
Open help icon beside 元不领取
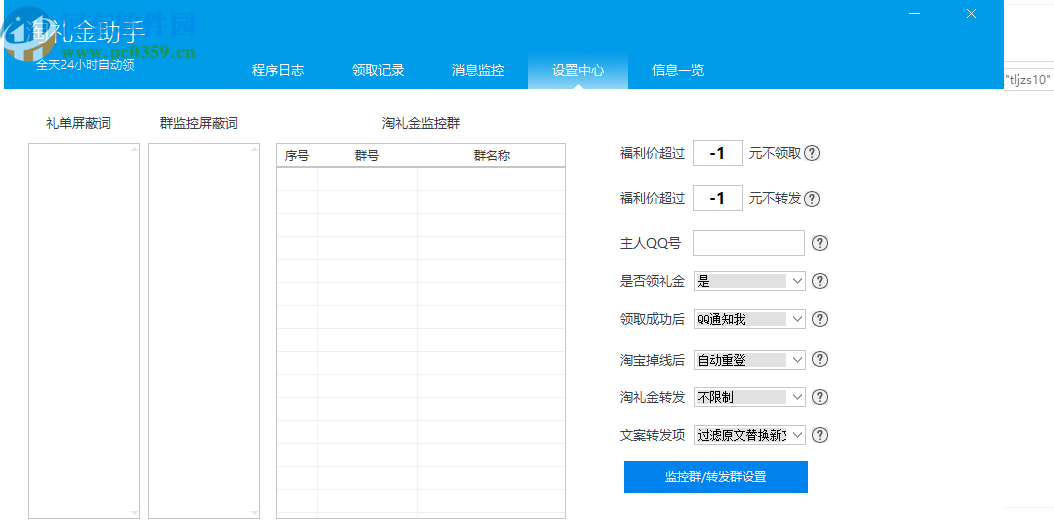pos(812,153)
